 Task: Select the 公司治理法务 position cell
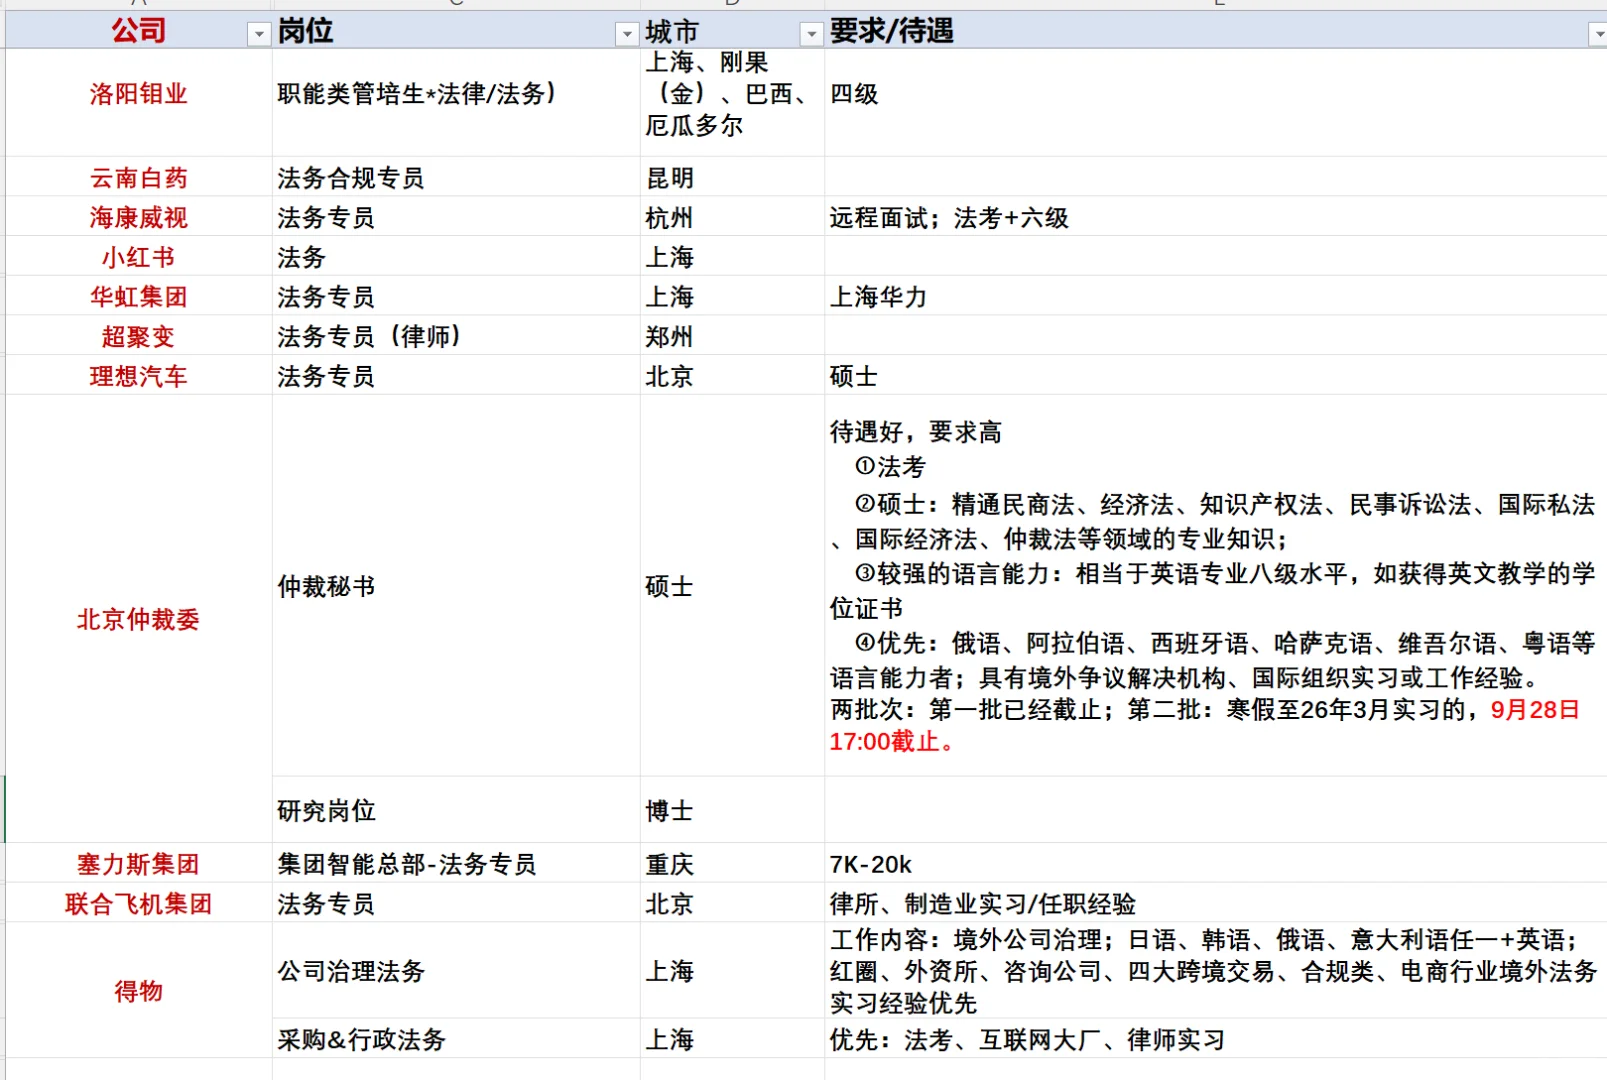456,970
